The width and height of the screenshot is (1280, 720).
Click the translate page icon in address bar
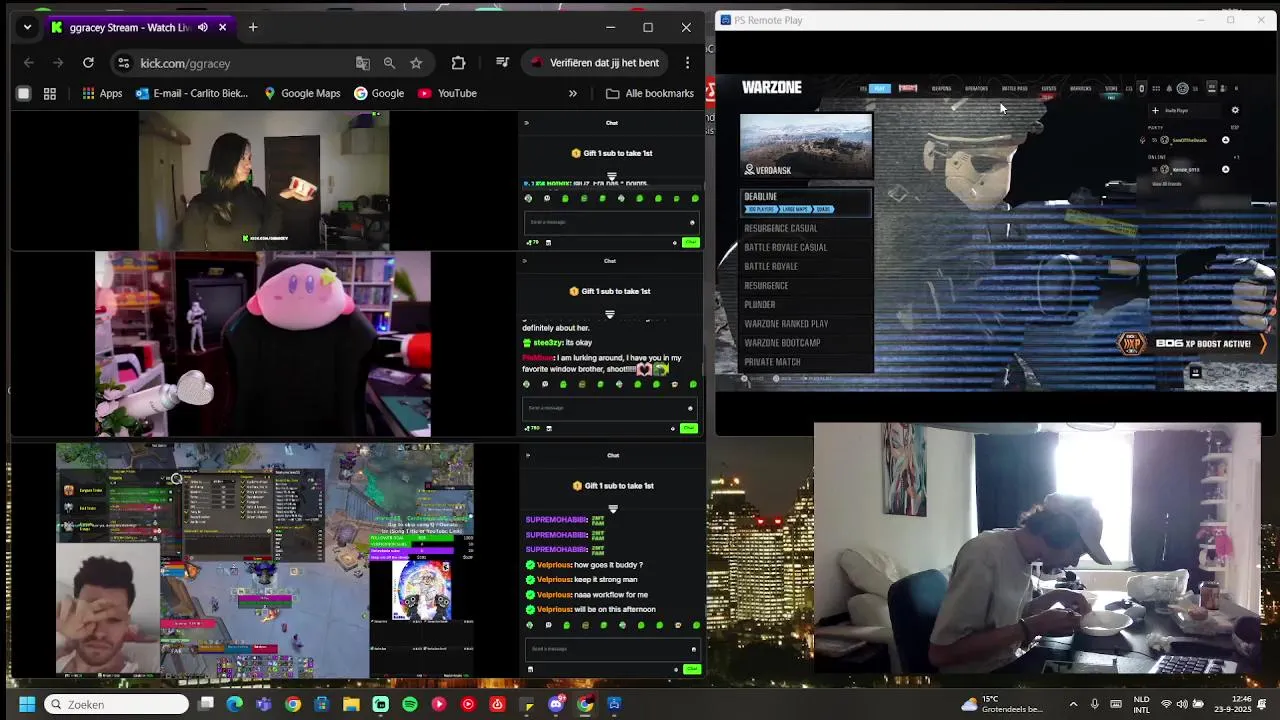click(x=363, y=63)
